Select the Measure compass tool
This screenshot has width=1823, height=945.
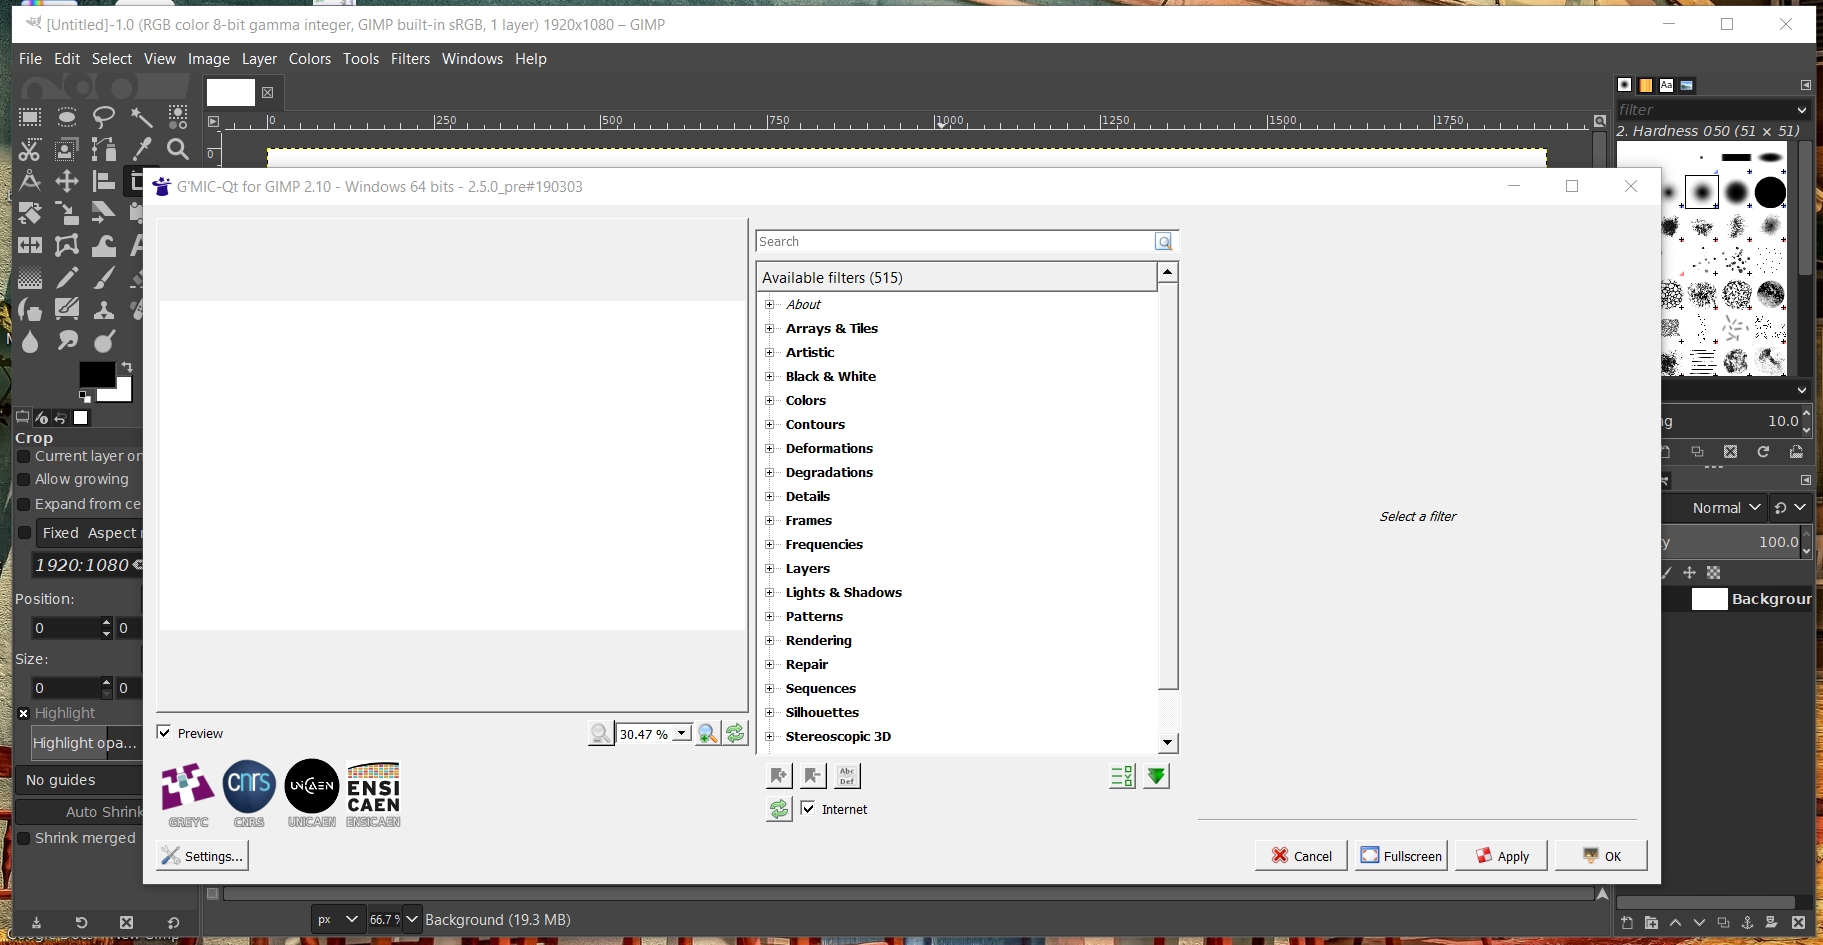tap(30, 181)
